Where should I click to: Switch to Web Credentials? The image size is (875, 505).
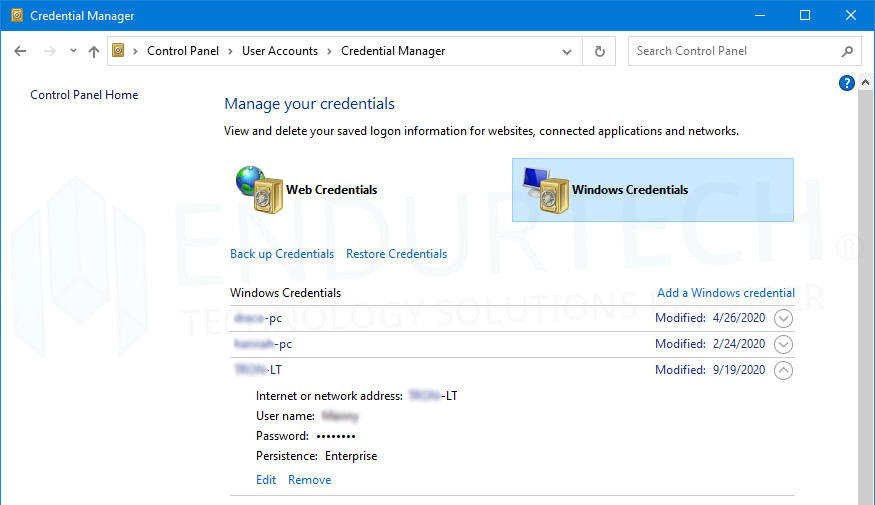pos(331,190)
